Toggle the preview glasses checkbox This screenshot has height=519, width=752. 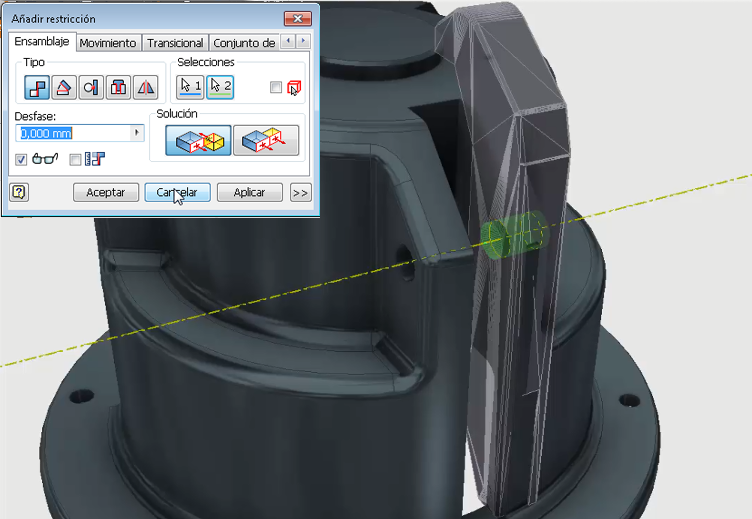(21, 160)
